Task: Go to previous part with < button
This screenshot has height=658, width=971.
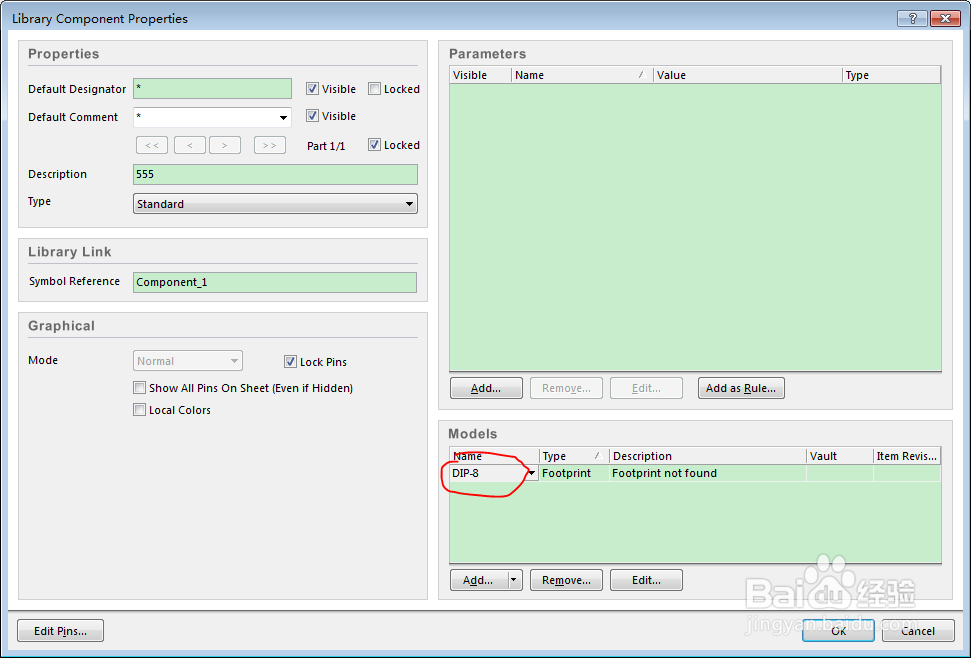Action: (190, 145)
